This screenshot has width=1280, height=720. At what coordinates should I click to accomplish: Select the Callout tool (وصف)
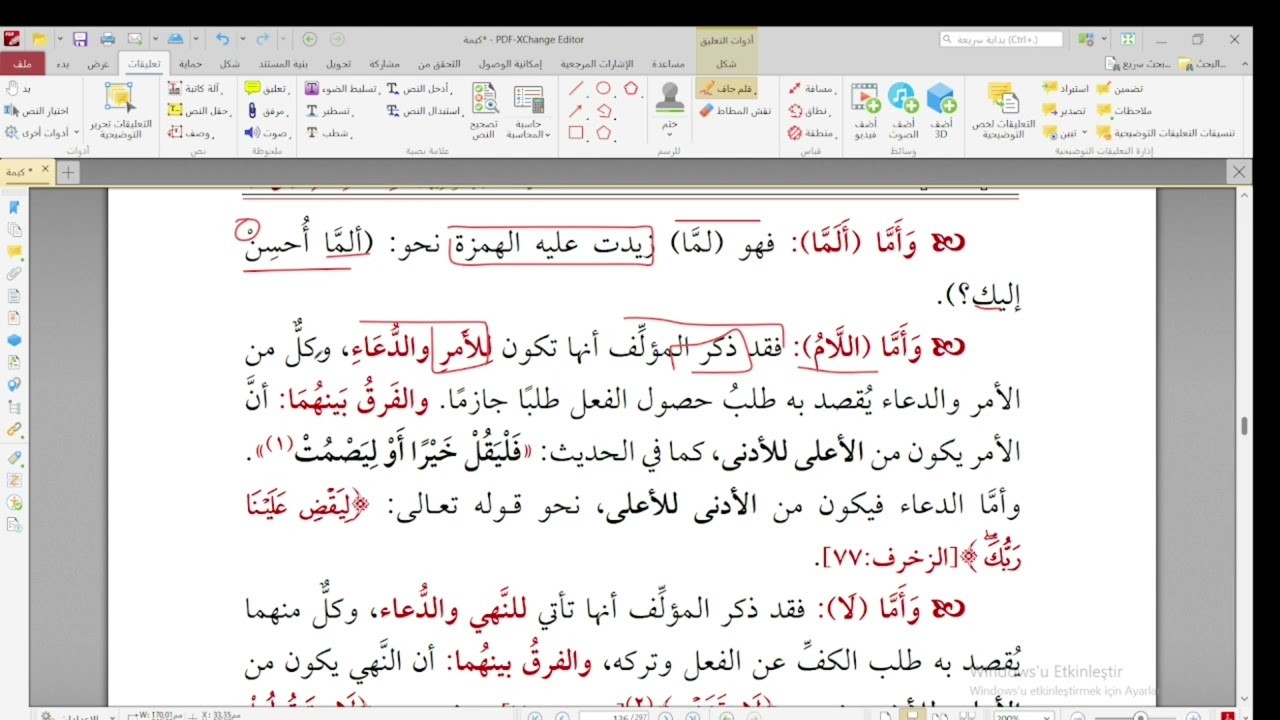pos(189,132)
